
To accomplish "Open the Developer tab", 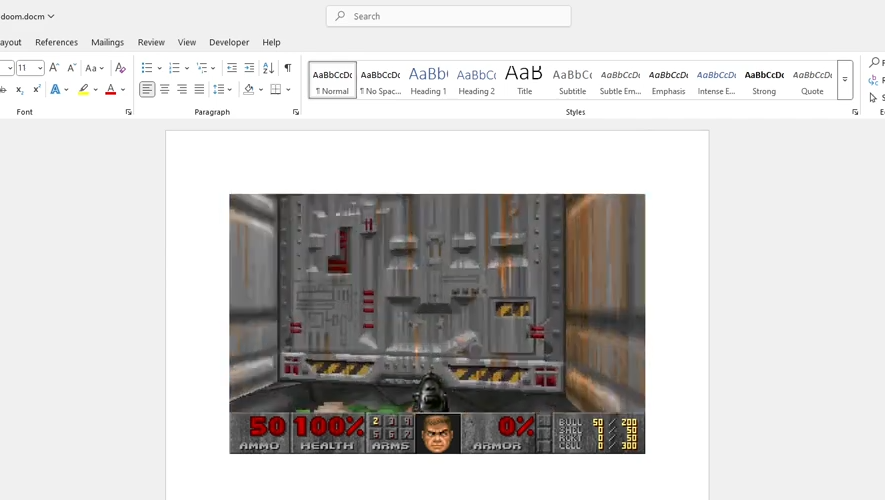I will coord(229,42).
